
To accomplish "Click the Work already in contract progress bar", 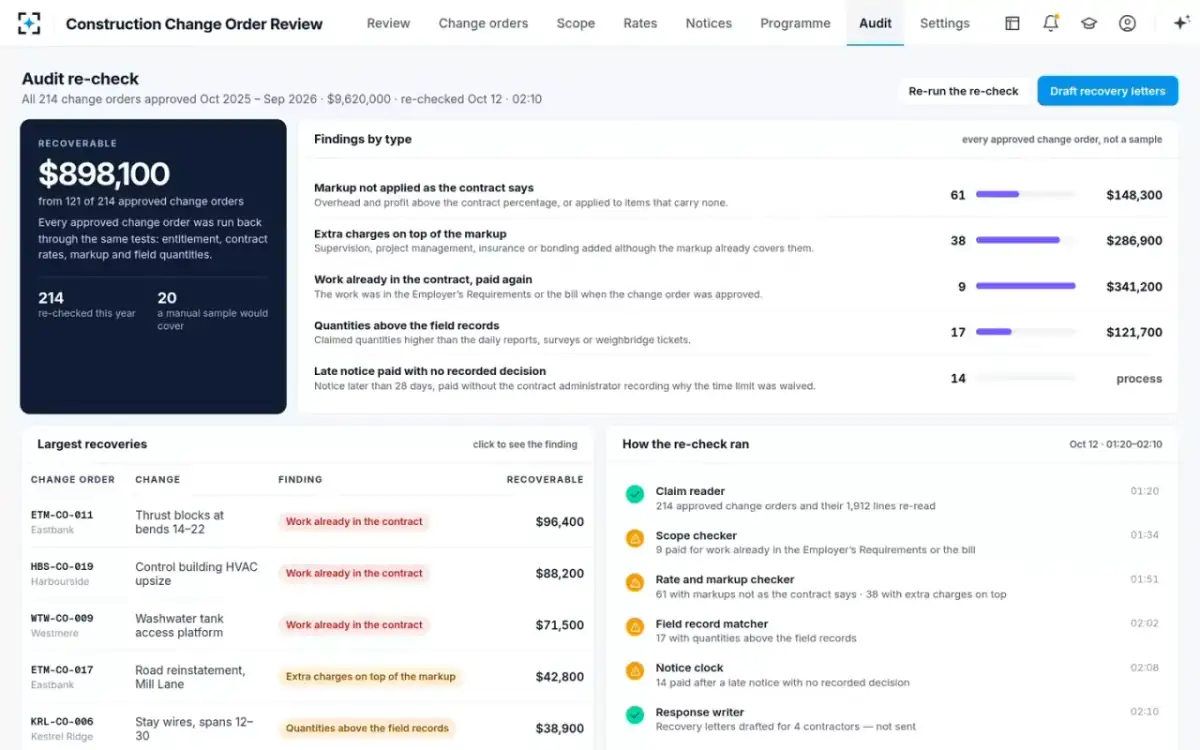I will 1025,286.
